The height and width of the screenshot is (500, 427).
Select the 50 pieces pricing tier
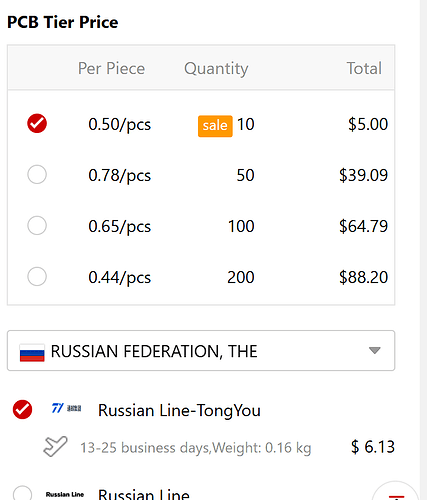pos(37,174)
